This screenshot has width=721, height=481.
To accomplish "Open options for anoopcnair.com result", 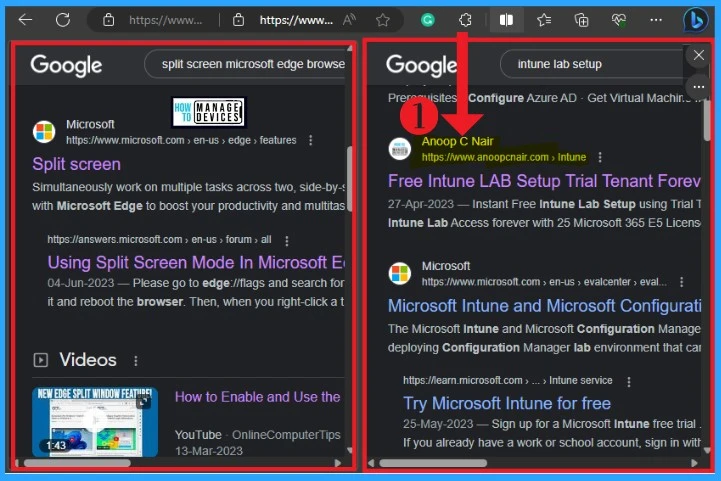I will click(600, 157).
